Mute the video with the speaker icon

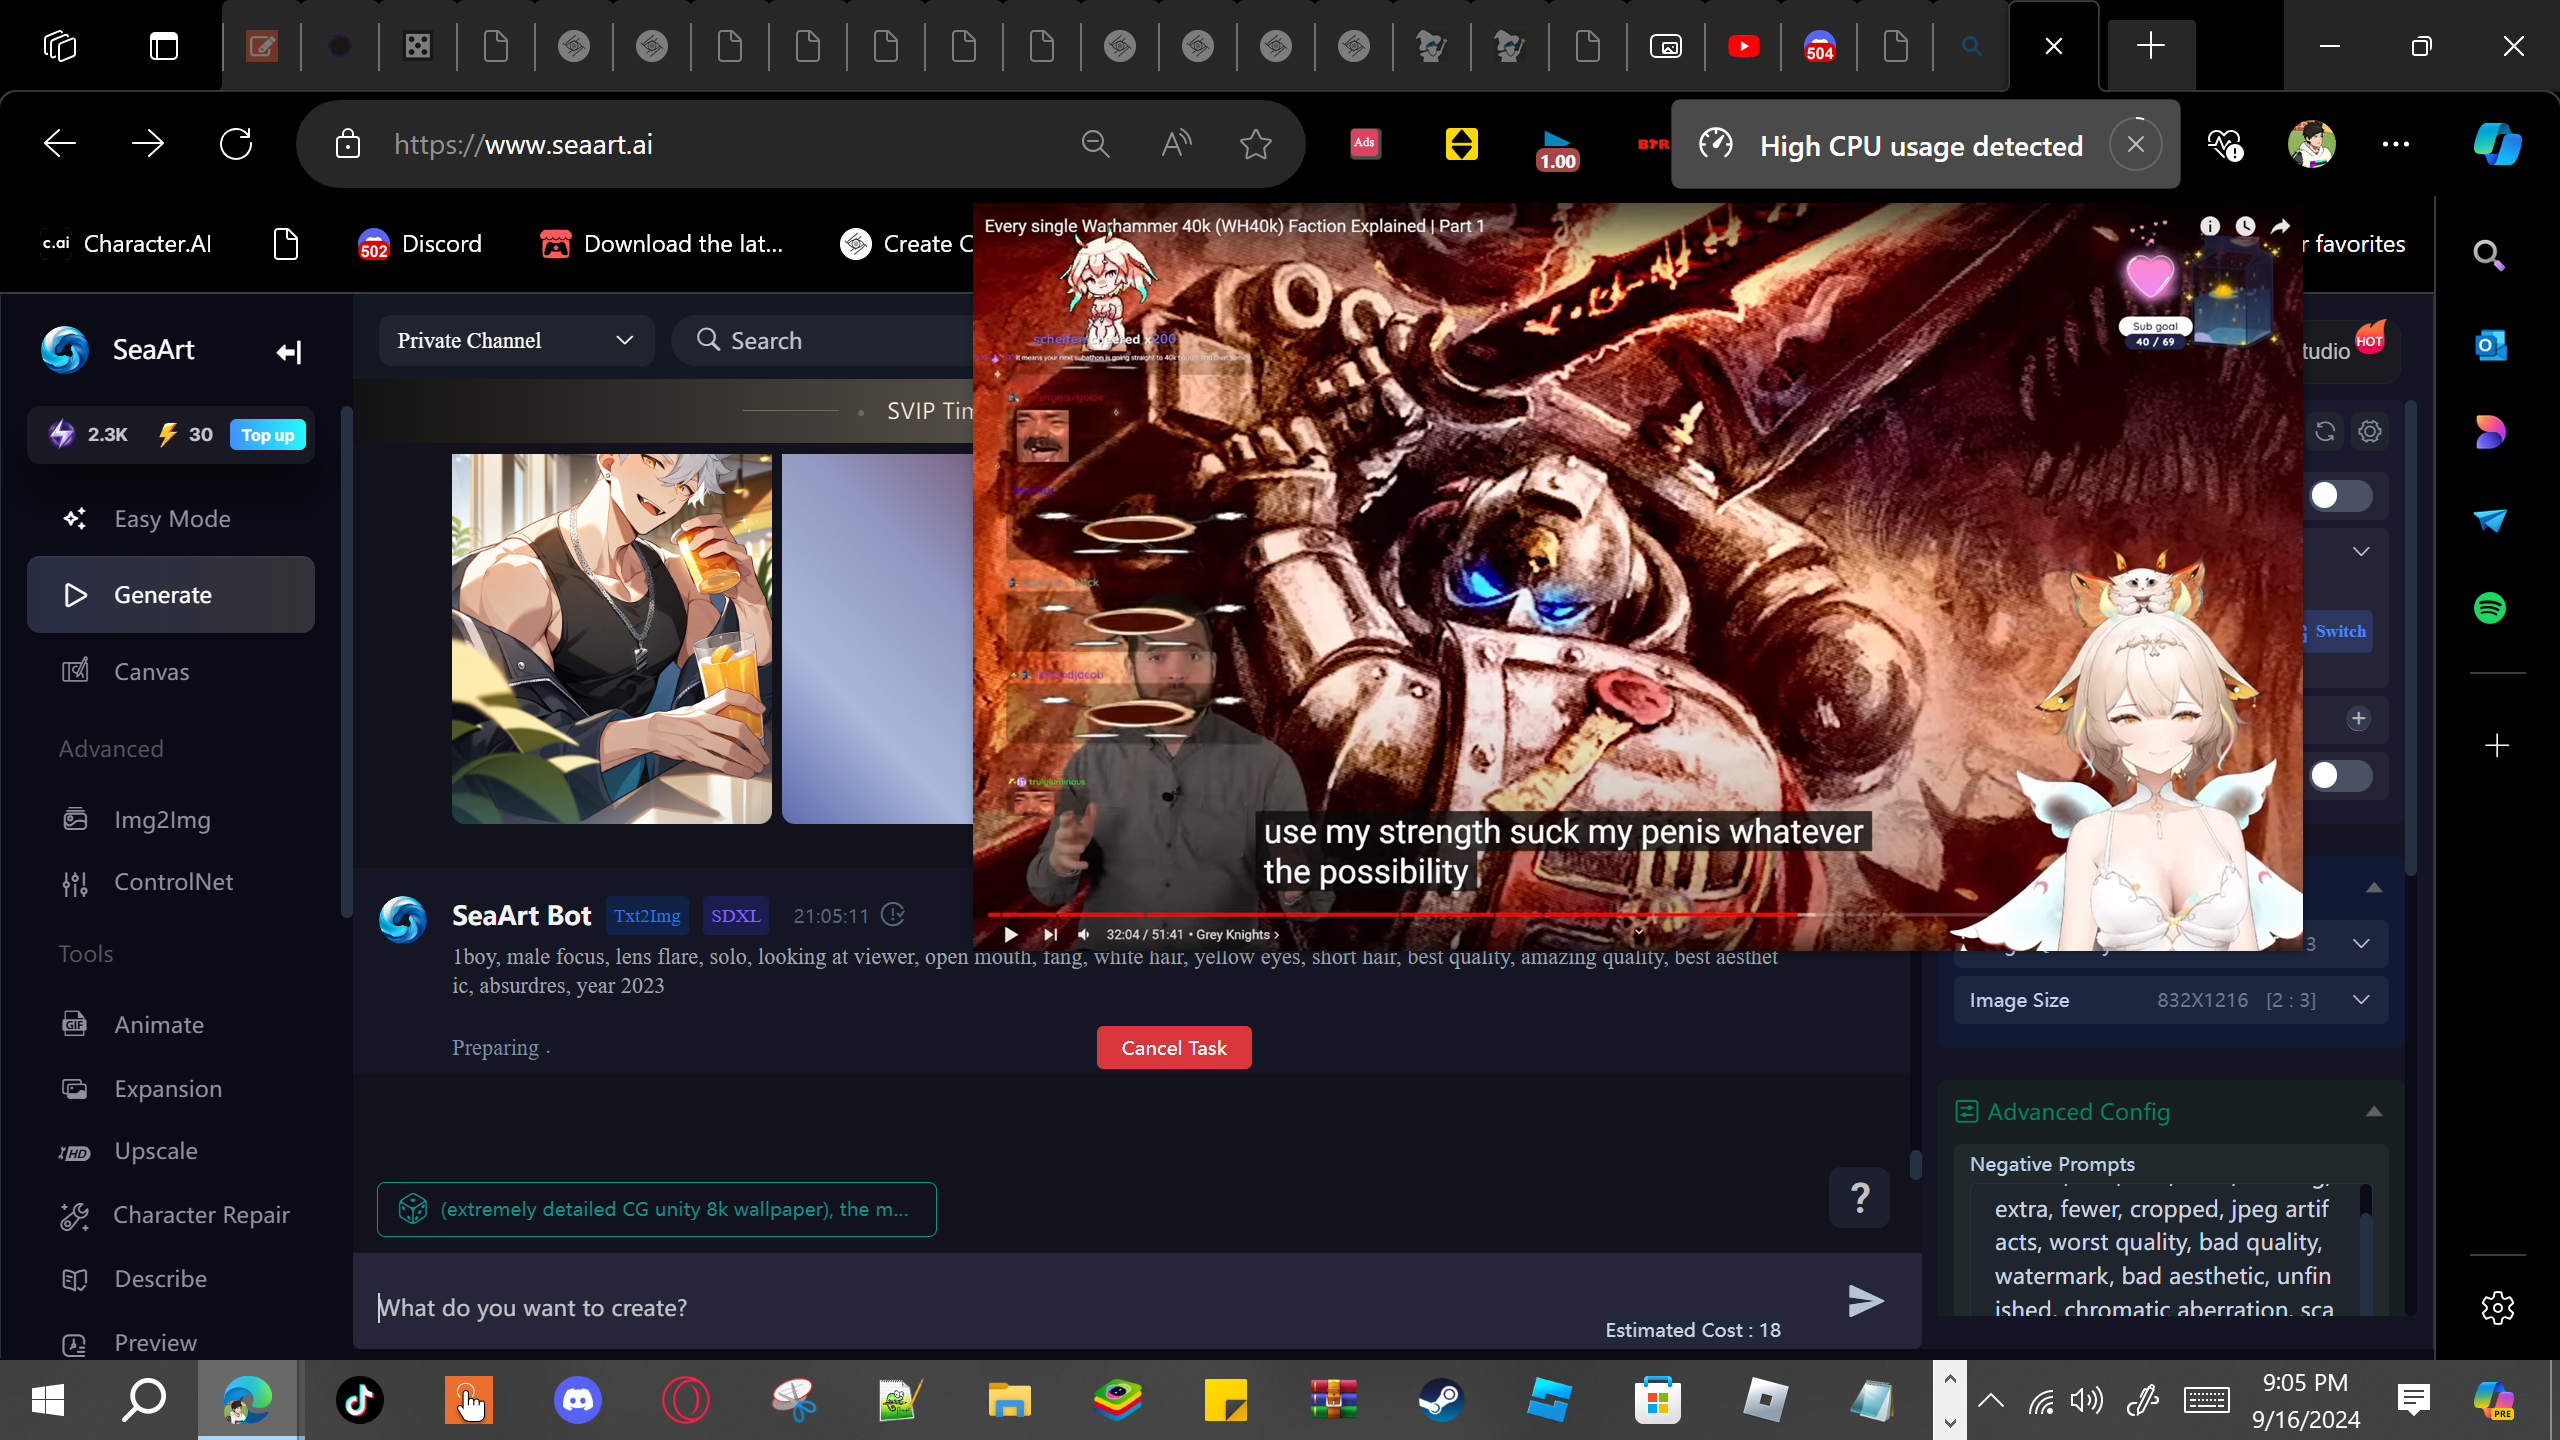[x=1083, y=935]
